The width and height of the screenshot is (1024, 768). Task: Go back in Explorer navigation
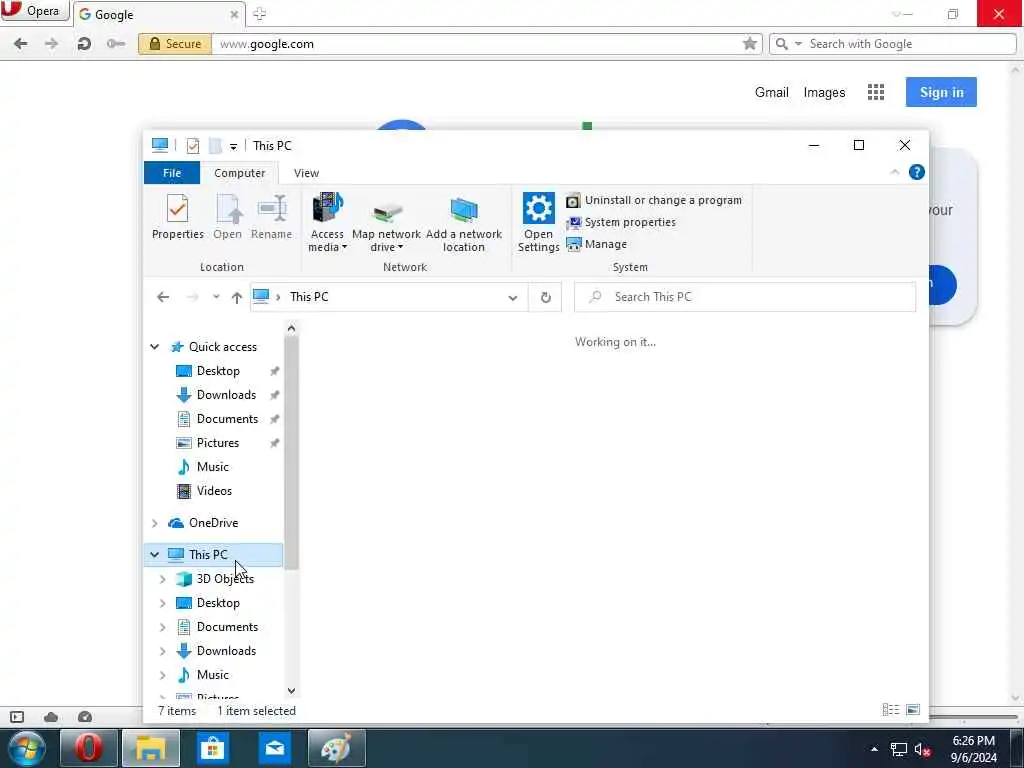(163, 297)
